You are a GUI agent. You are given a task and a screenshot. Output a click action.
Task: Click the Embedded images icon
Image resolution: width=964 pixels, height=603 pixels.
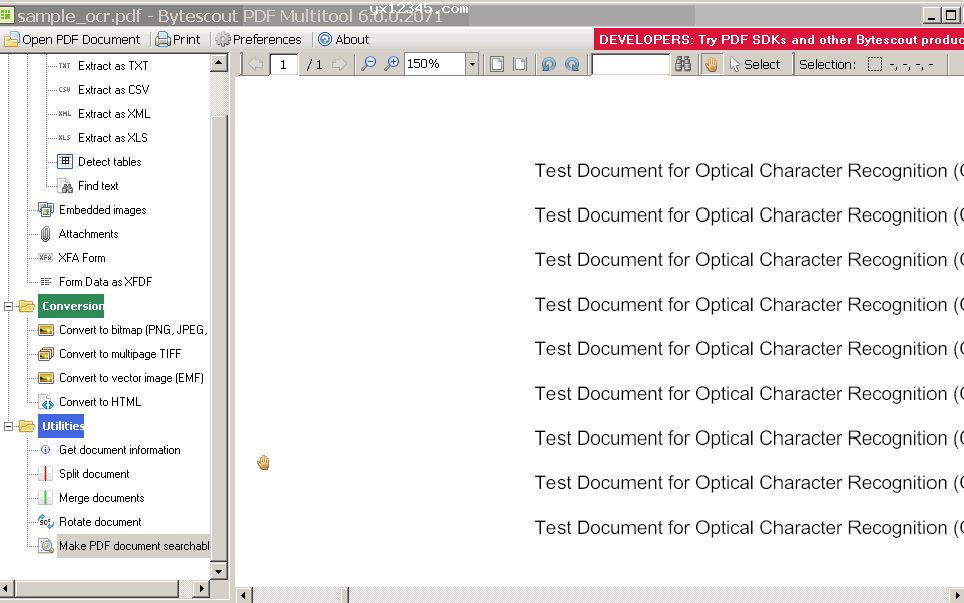coord(46,210)
